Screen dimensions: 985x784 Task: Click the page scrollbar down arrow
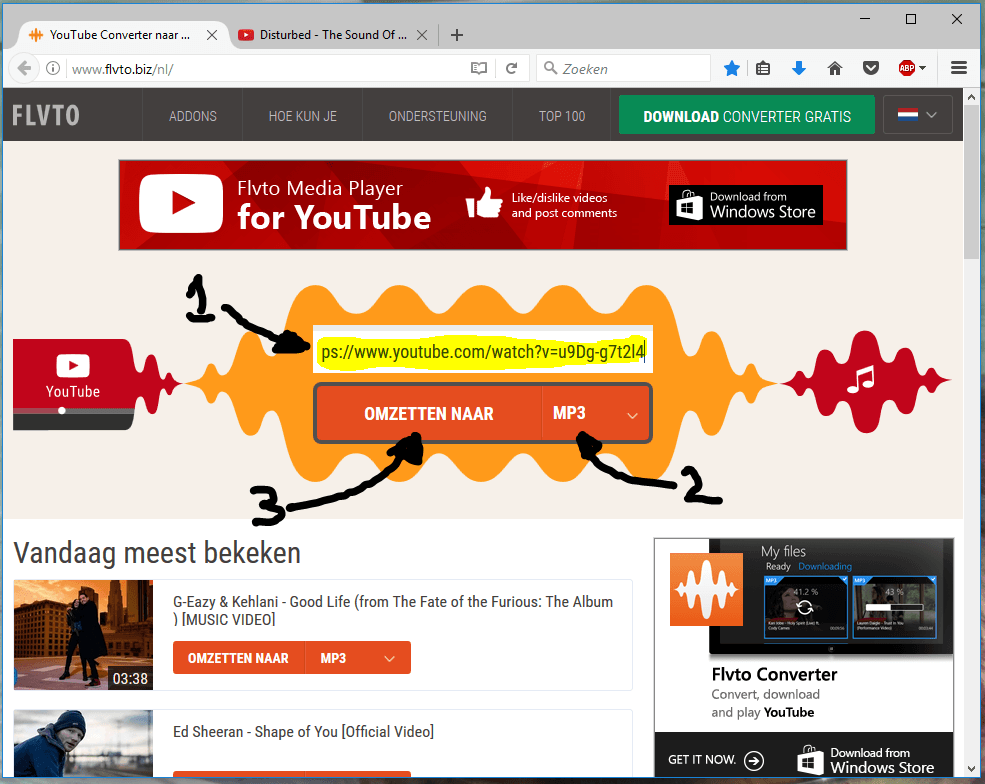pyautogui.click(x=971, y=769)
